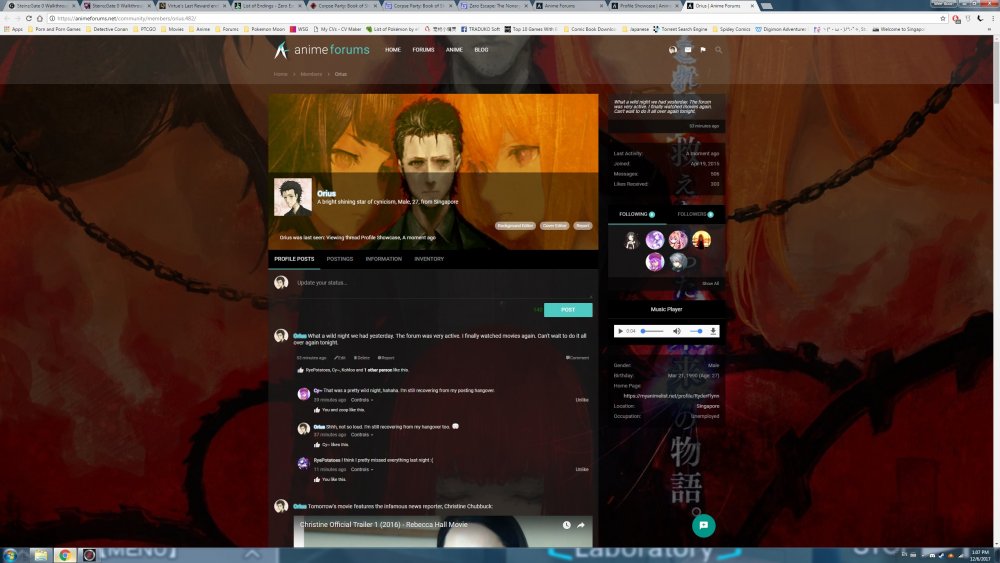Open the orange-haired avatar in following list
Image resolution: width=1000 pixels, height=563 pixels.
[701, 240]
